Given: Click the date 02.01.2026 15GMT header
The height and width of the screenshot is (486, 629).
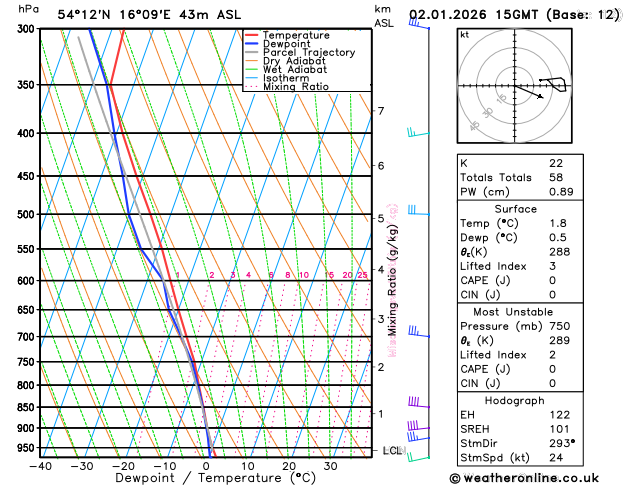Looking at the screenshot, I should 473,15.
